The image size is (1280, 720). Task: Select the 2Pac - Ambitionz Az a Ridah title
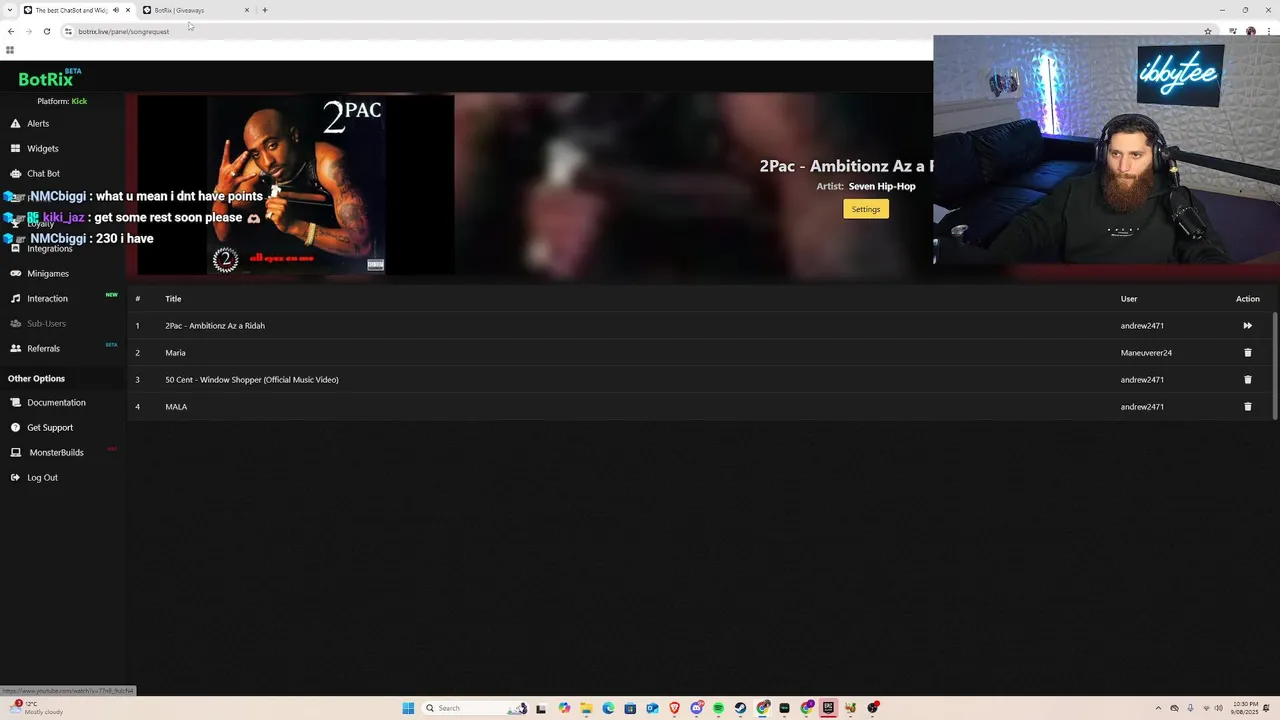215,325
